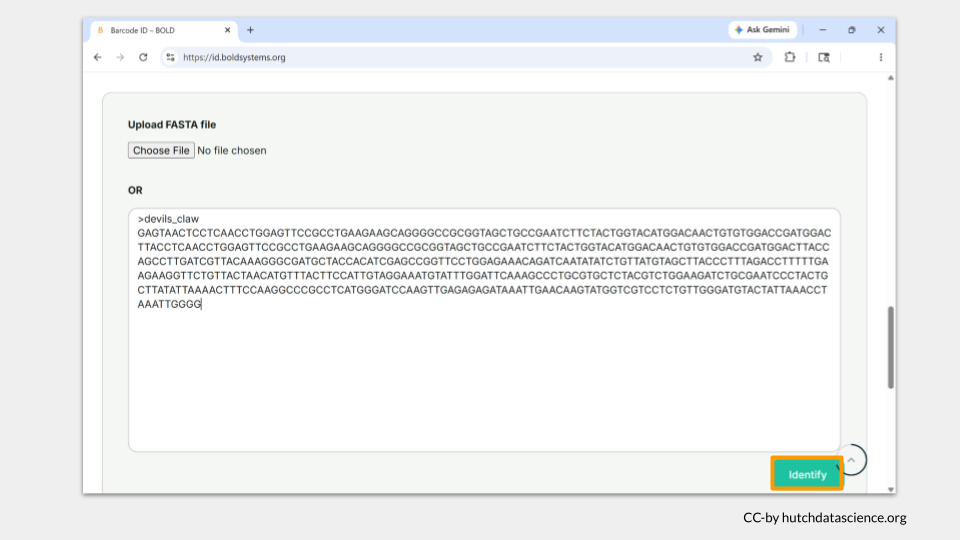This screenshot has width=960, height=540.
Task: Click the address bar URL id.boldsystems.org
Action: click(234, 57)
